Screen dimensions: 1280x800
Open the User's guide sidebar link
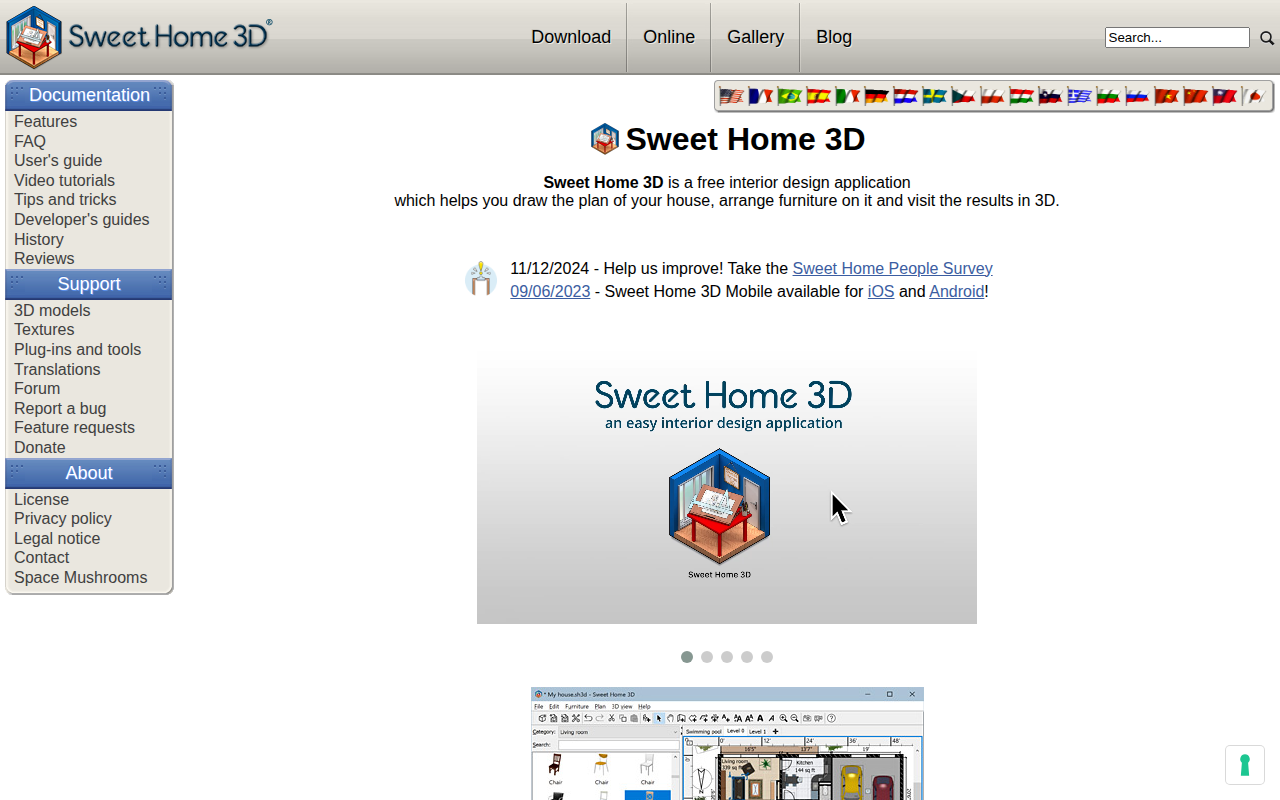click(x=58, y=160)
